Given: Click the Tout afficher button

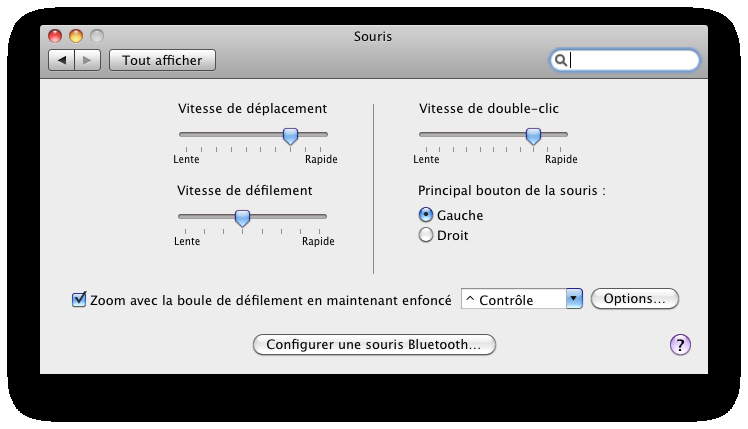Looking at the screenshot, I should point(162,61).
